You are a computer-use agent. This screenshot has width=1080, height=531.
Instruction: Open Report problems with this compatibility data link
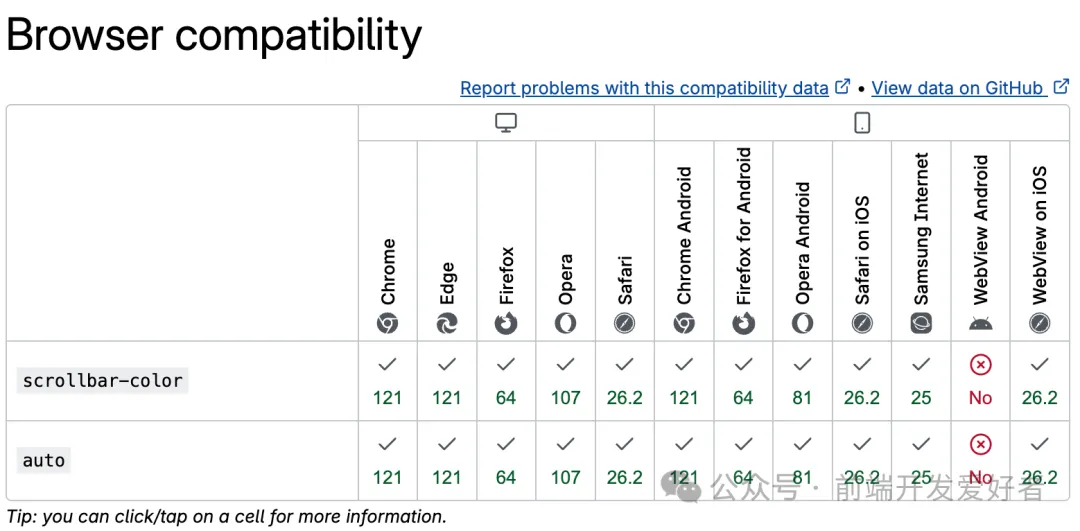tap(644, 88)
